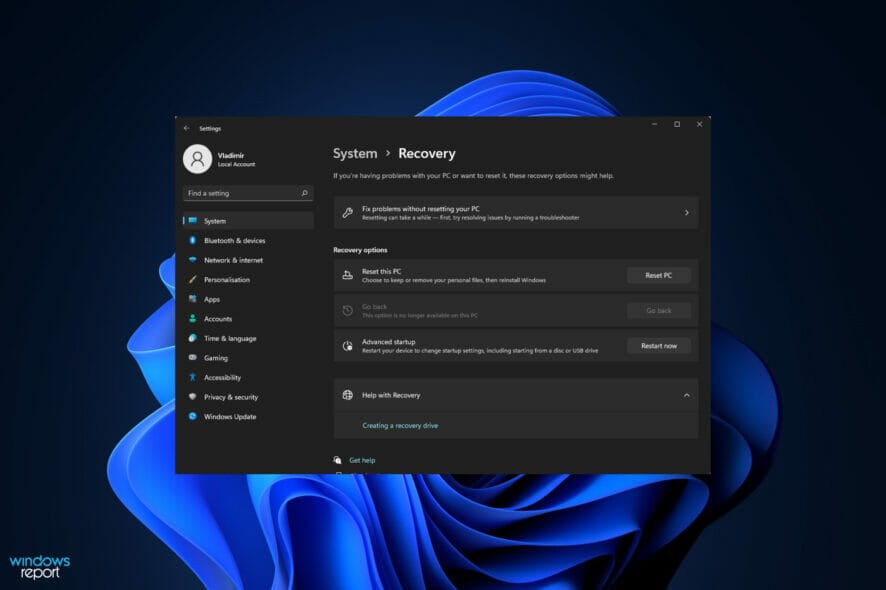Open the Vladimir account avatar
This screenshot has width=886, height=590.
tap(197, 159)
